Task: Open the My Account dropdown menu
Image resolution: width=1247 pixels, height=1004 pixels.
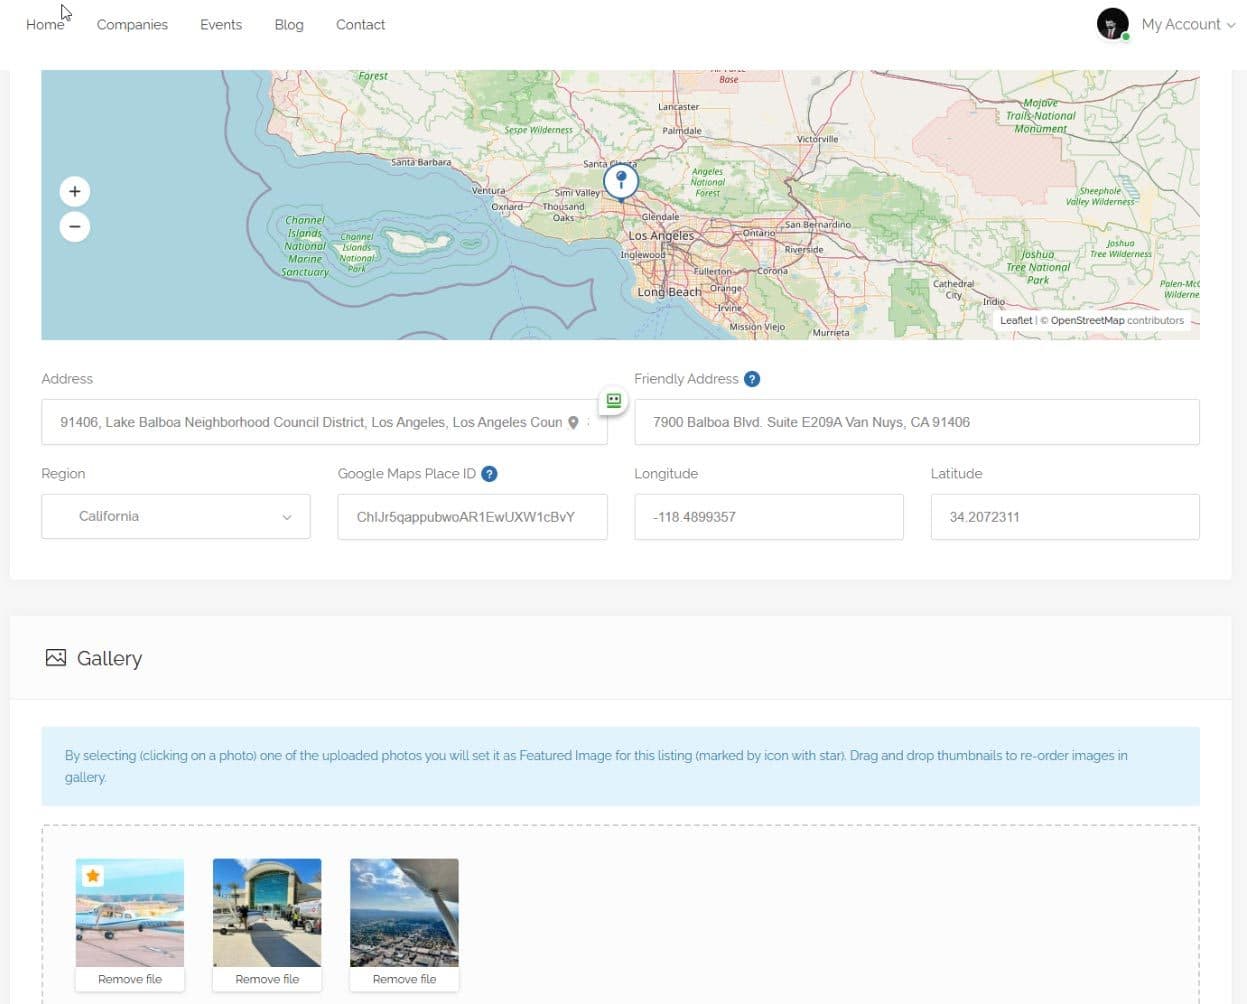Action: [1187, 24]
